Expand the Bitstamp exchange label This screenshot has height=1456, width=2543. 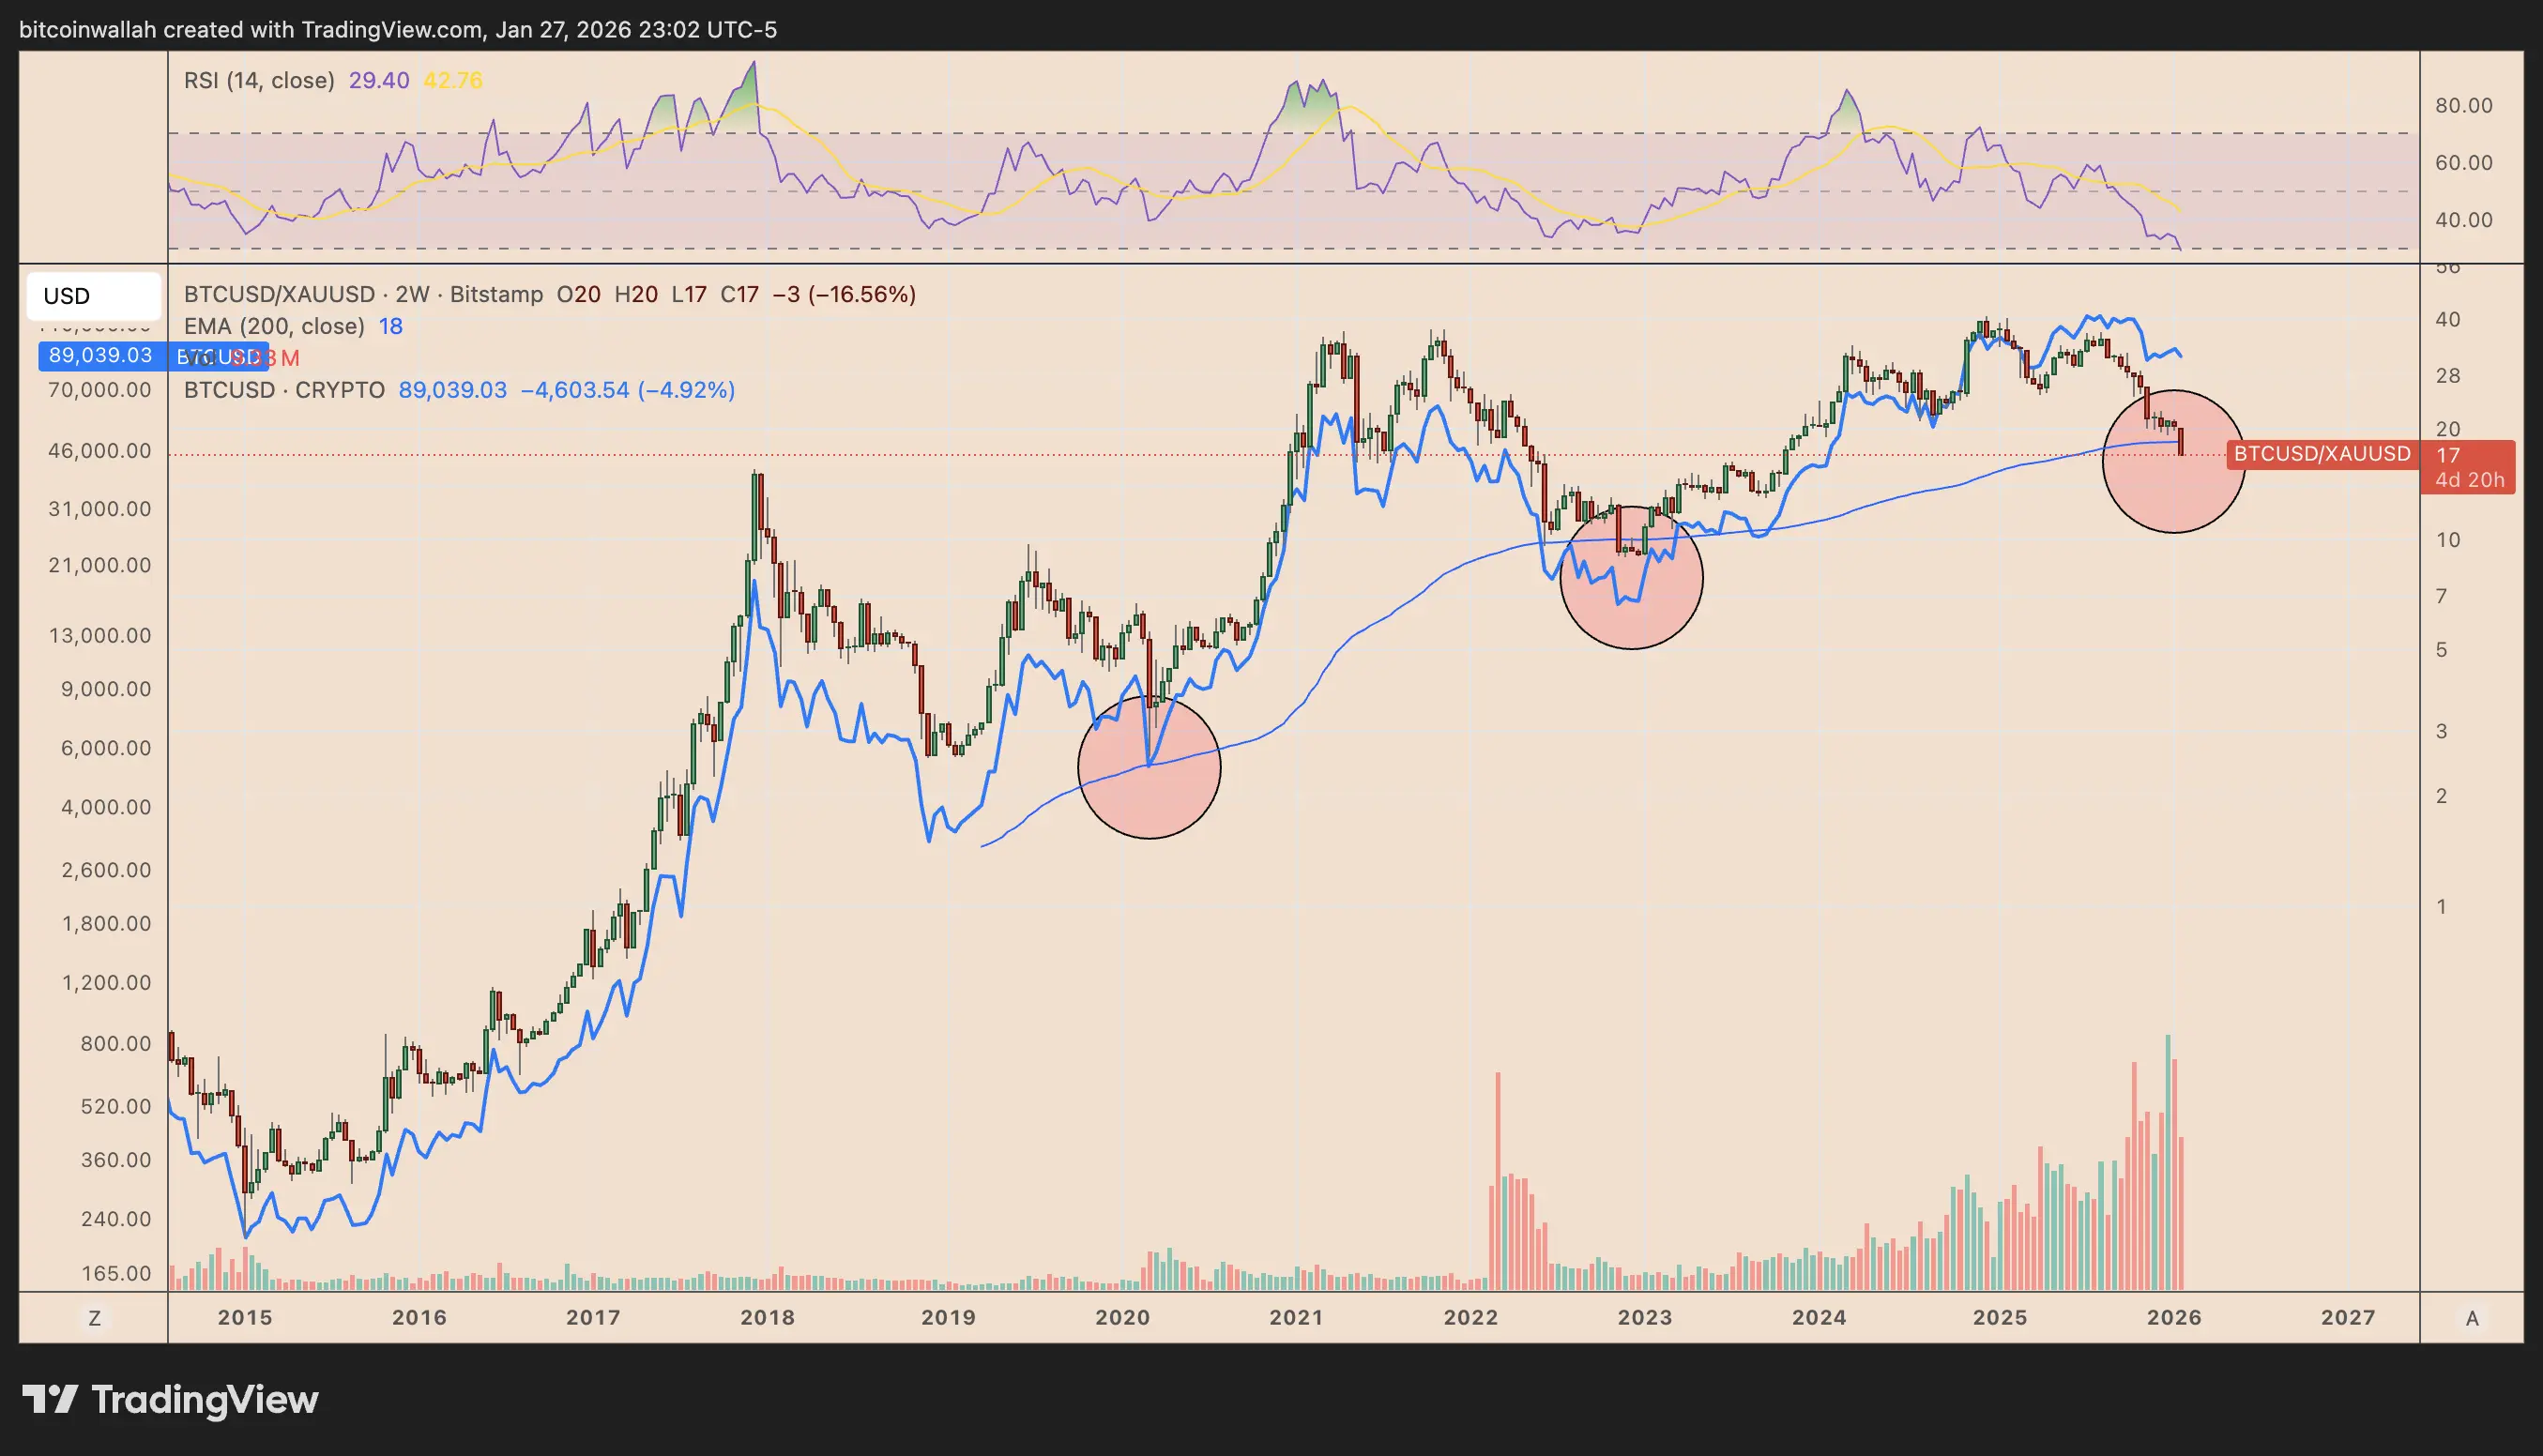point(495,294)
